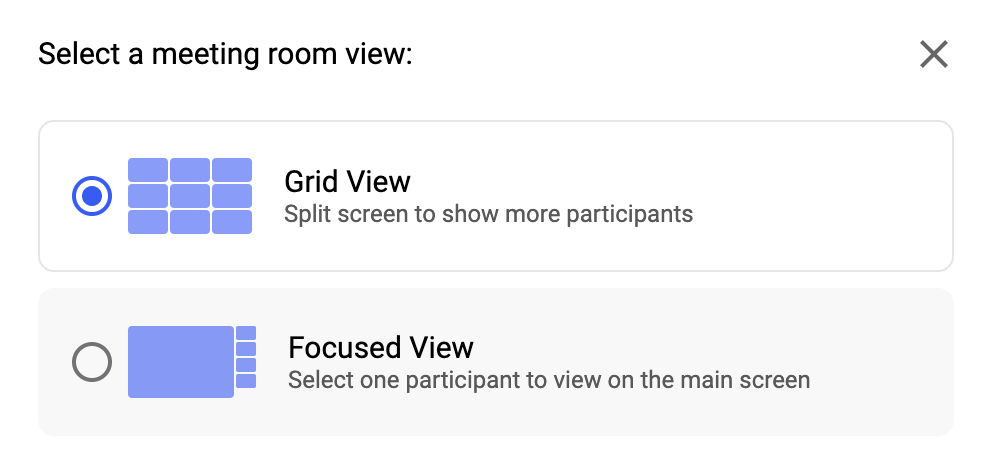Choose the "Focused View" label
This screenshot has width=994, height=468.
click(380, 348)
